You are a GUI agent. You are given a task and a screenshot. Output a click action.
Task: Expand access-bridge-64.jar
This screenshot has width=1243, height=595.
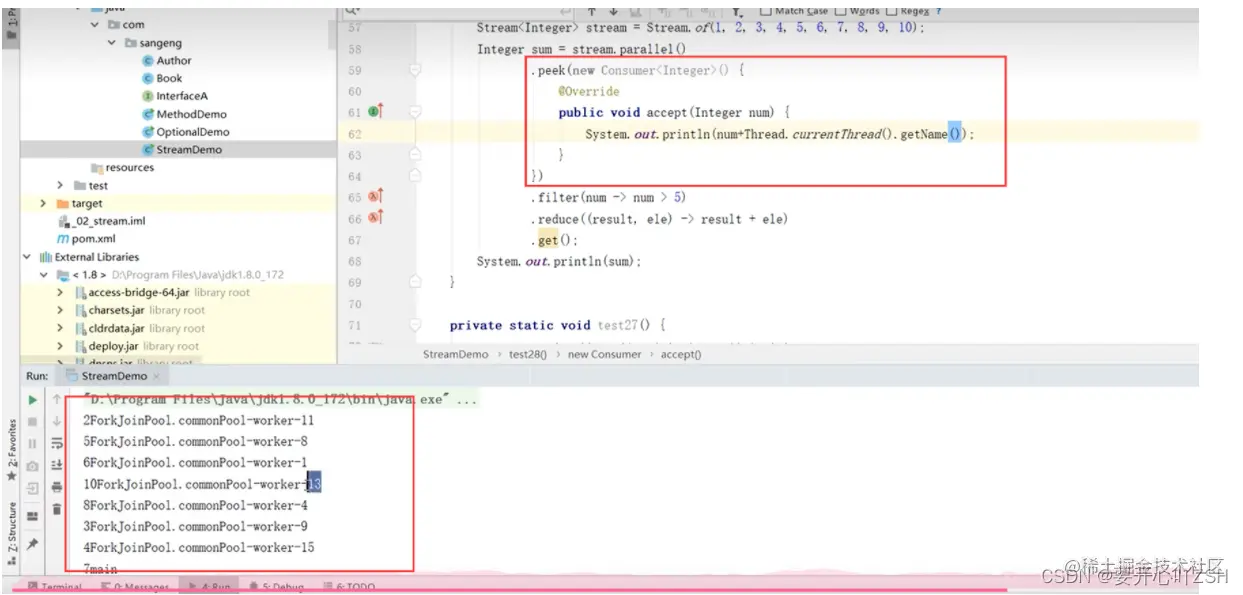60,293
